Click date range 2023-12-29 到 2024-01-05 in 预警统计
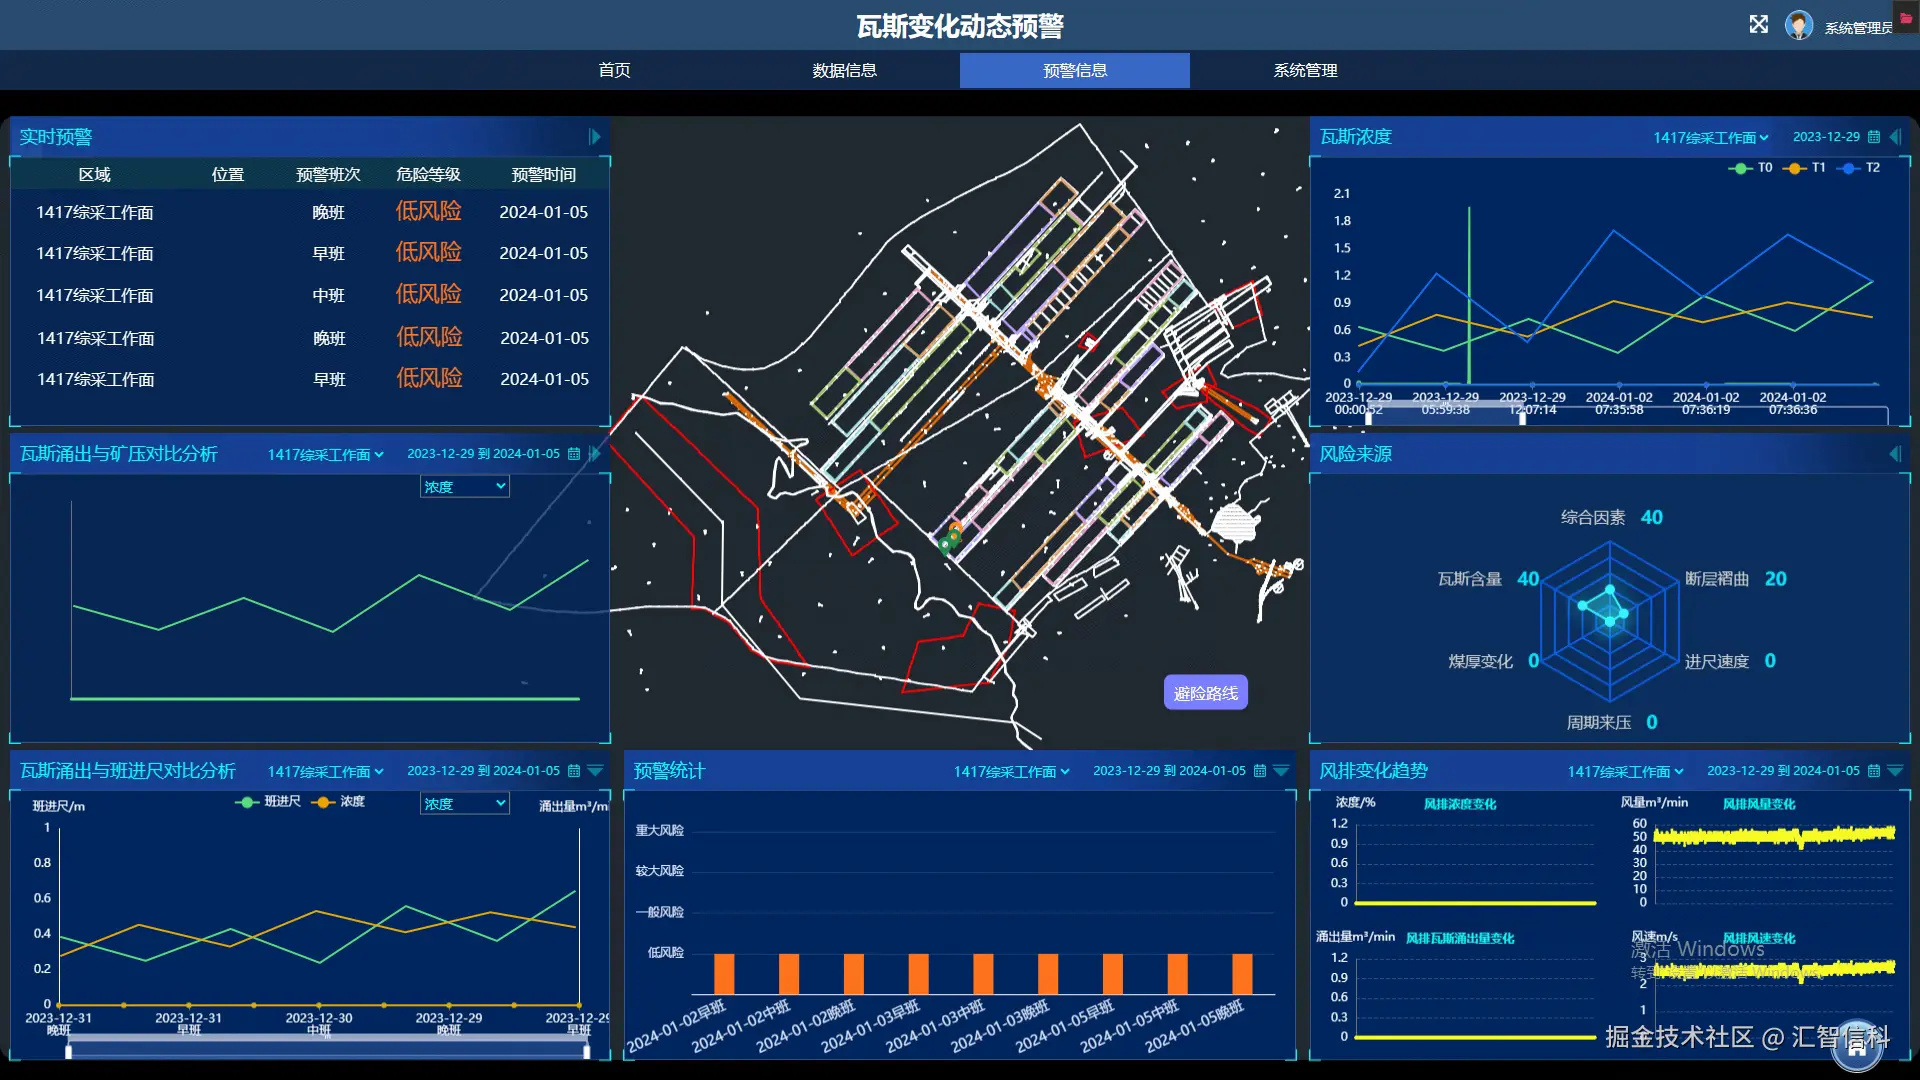This screenshot has width=1920, height=1080. 1169,771
